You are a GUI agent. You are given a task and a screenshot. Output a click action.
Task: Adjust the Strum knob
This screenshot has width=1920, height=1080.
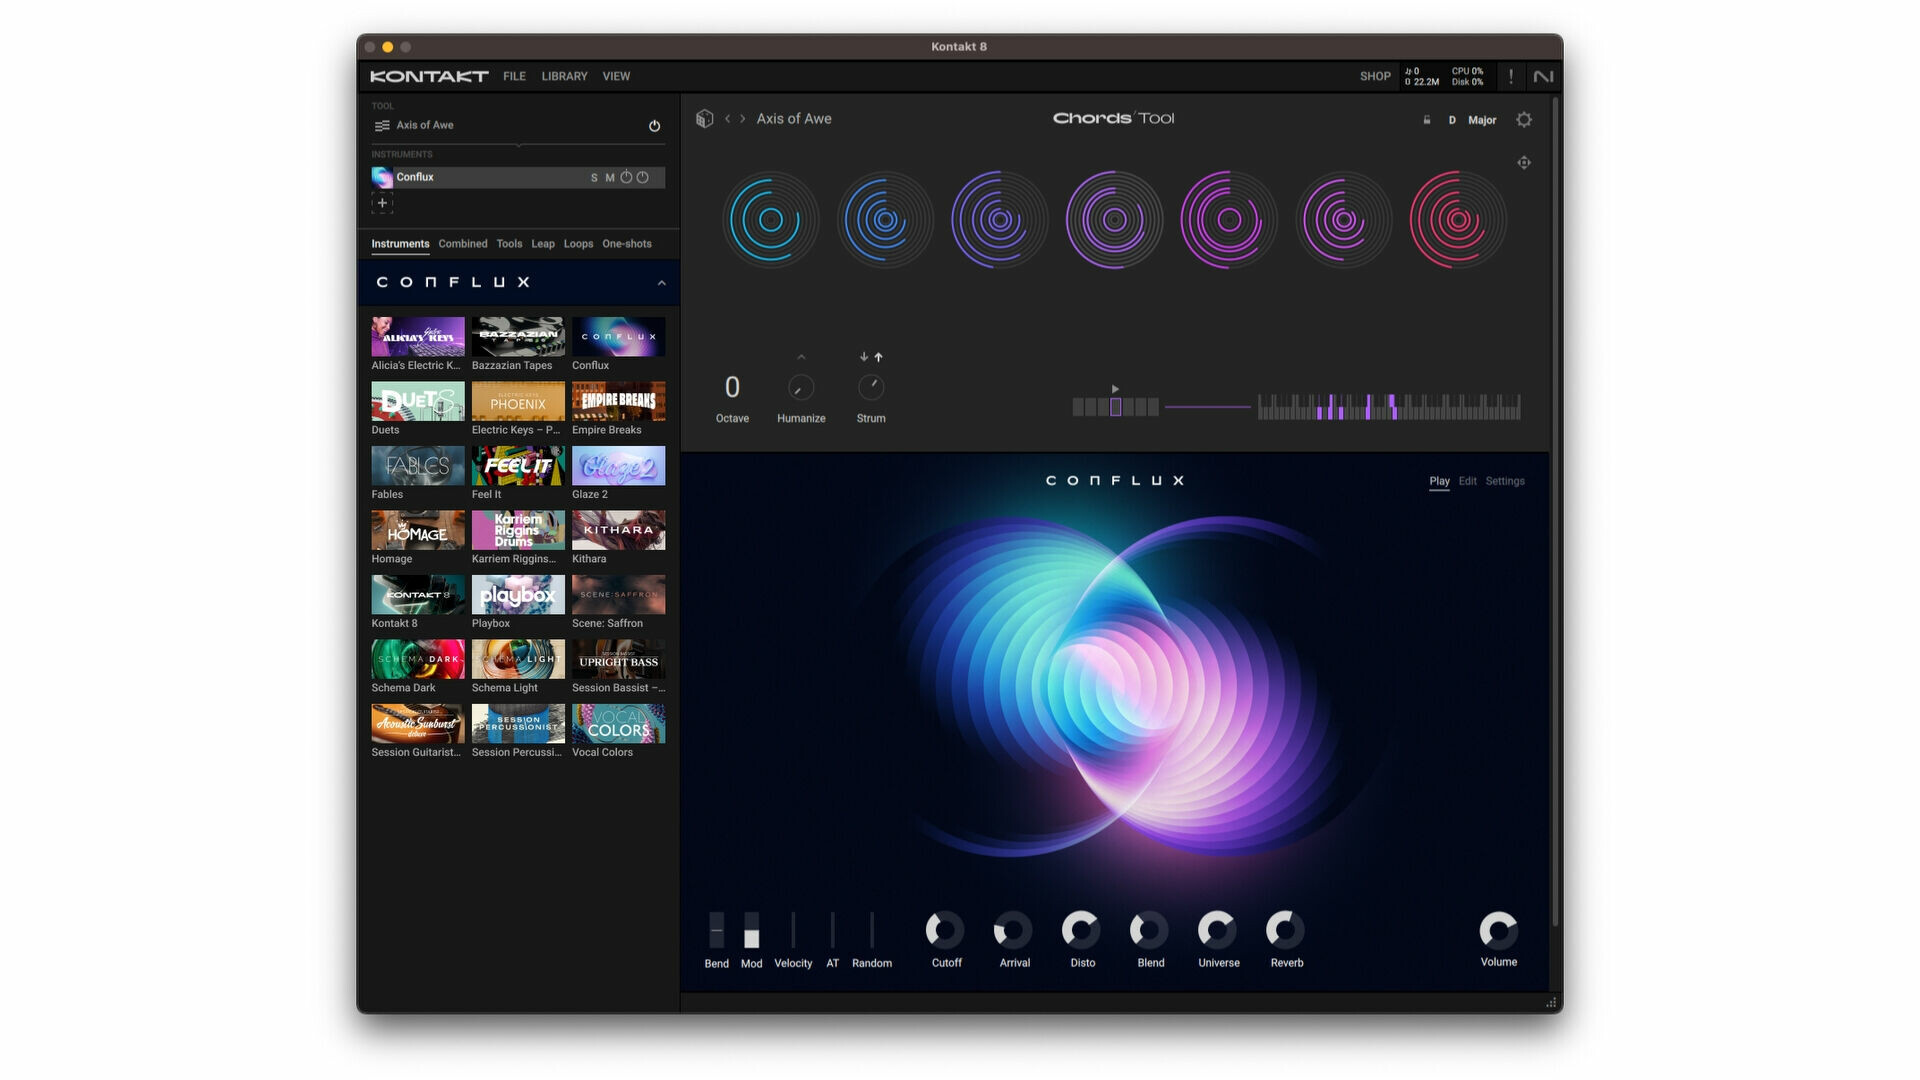click(x=871, y=388)
